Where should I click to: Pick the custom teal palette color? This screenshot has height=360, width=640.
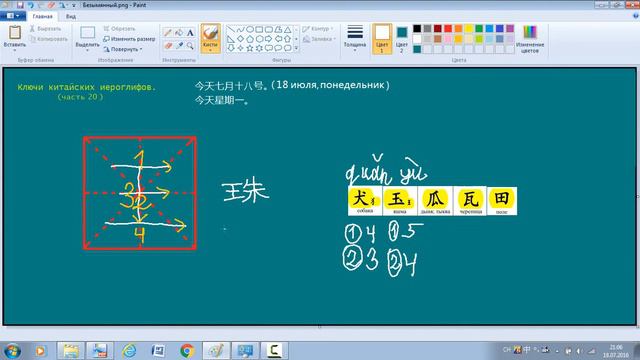[417, 49]
